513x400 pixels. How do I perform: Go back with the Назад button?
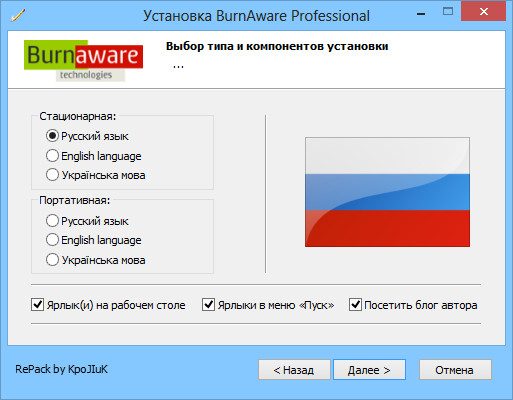[x=294, y=370]
